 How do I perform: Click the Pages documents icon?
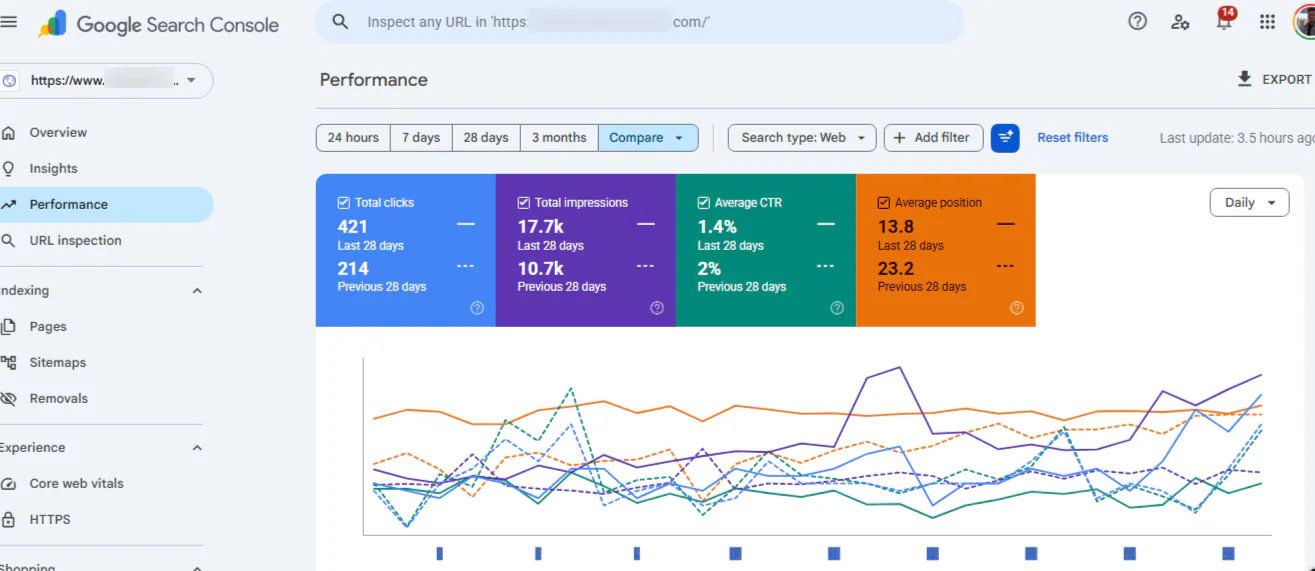pyautogui.click(x=9, y=326)
